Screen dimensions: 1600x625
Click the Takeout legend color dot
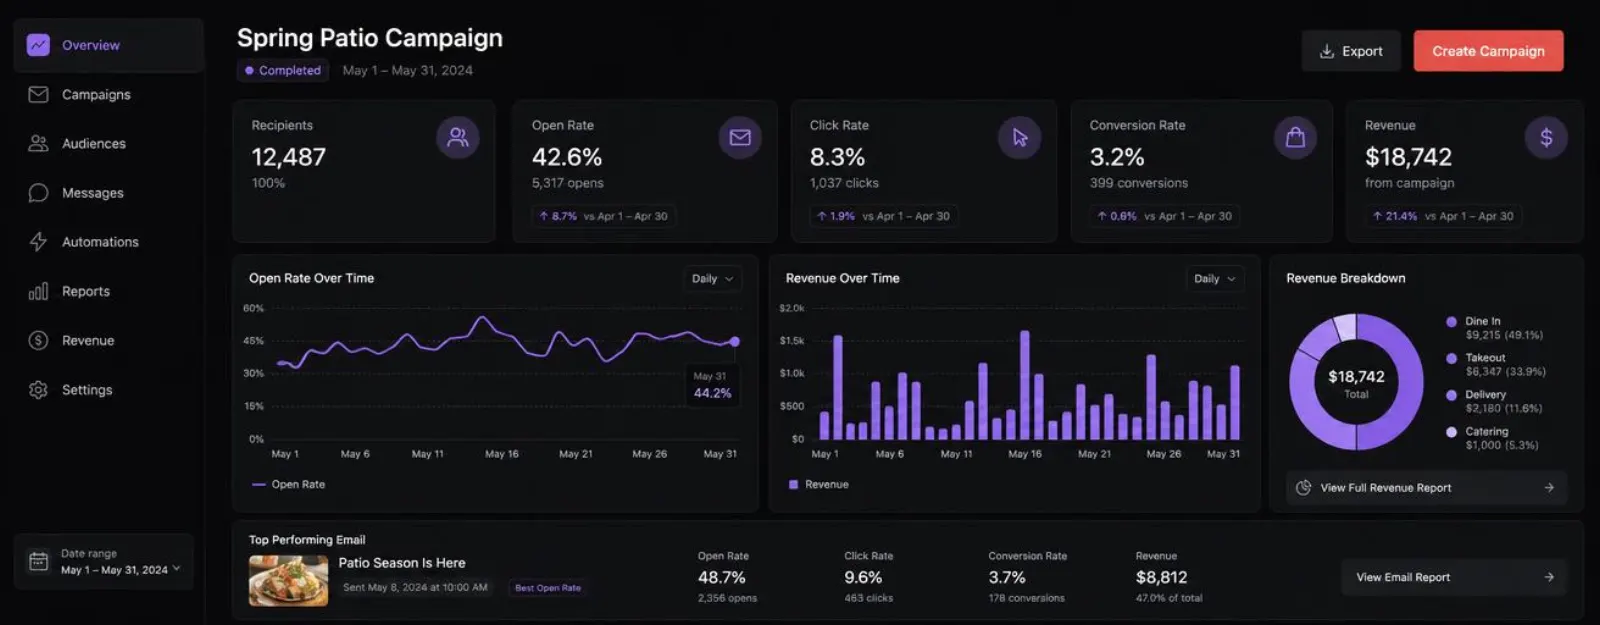pos(1451,358)
